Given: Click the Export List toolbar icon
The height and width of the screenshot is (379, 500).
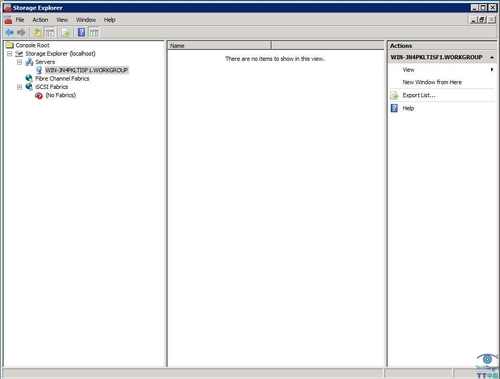Looking at the screenshot, I should pyautogui.click(x=66, y=32).
